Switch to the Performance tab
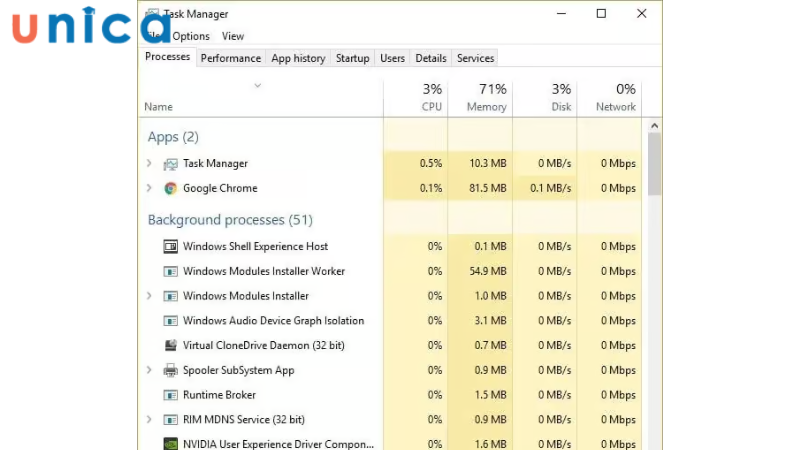 tap(231, 58)
